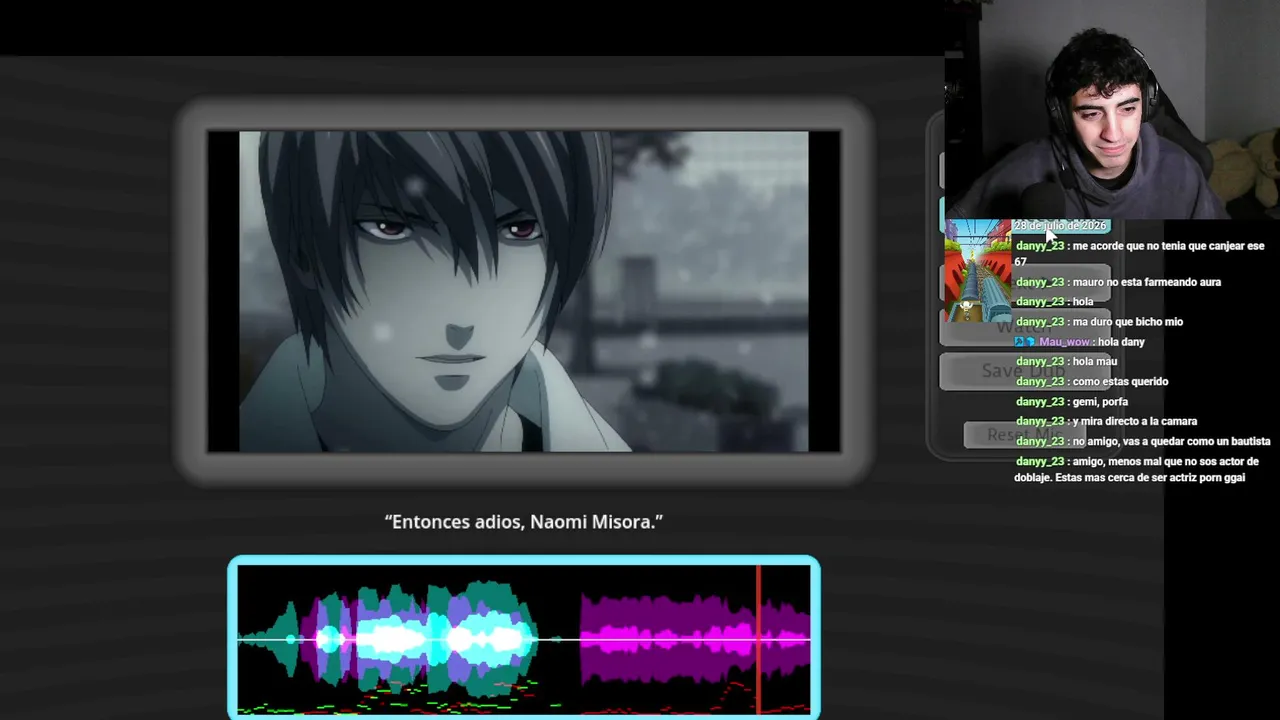Click the Mau_wow username in chat

point(1064,342)
